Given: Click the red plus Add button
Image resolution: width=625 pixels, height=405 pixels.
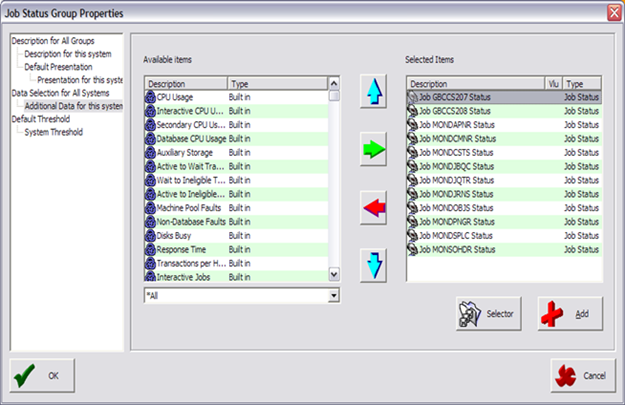Looking at the screenshot, I should click(570, 314).
